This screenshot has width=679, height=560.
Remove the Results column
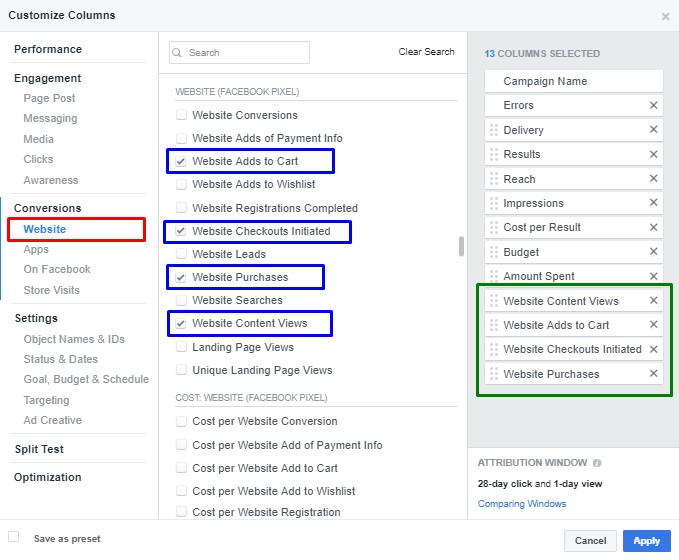coord(653,154)
